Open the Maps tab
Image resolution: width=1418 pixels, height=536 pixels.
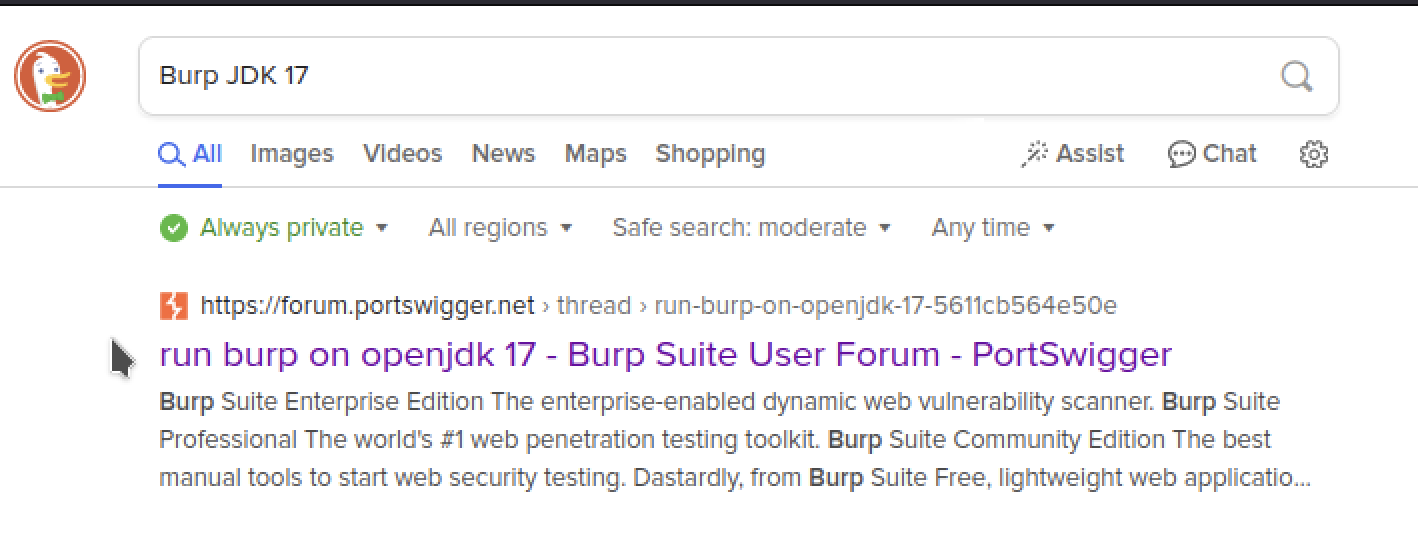click(x=595, y=154)
